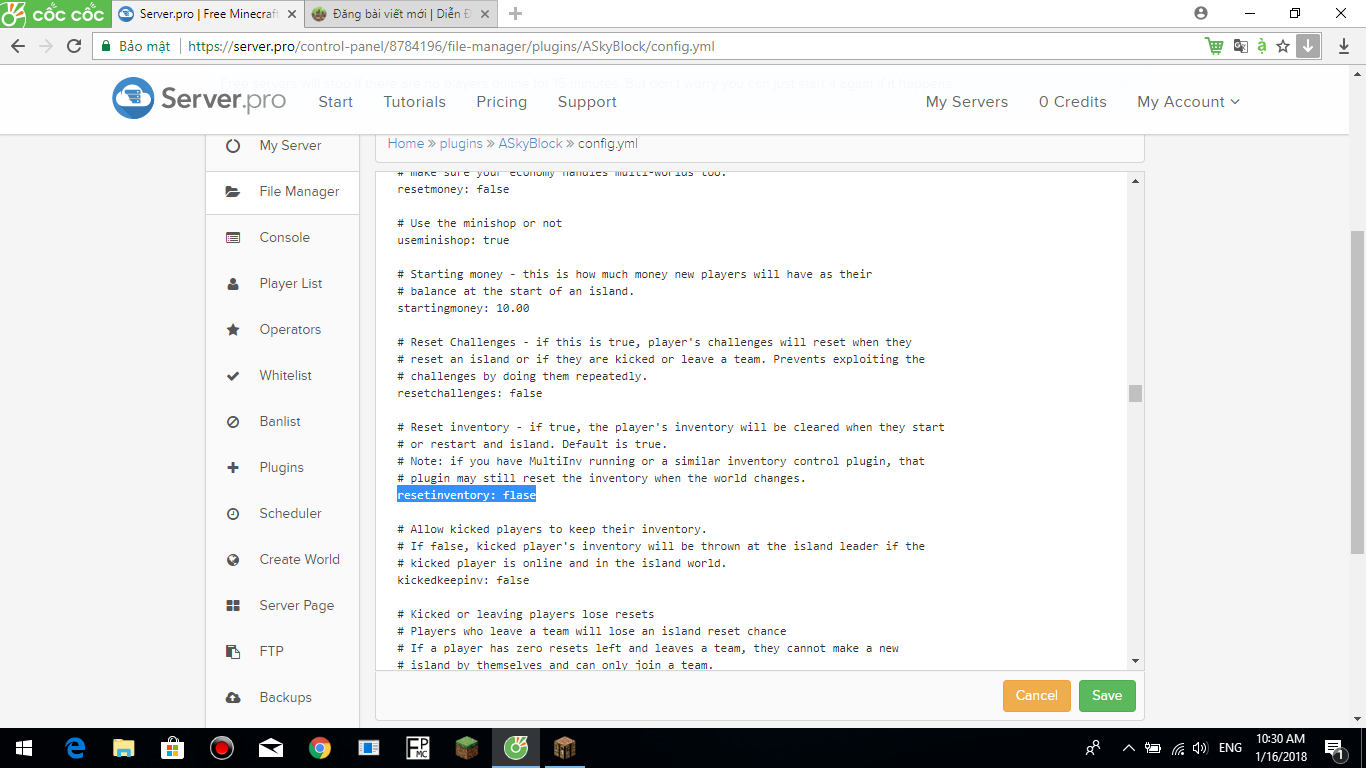
Task: Open Microsoft Edge from the taskbar
Action: pos(75,748)
